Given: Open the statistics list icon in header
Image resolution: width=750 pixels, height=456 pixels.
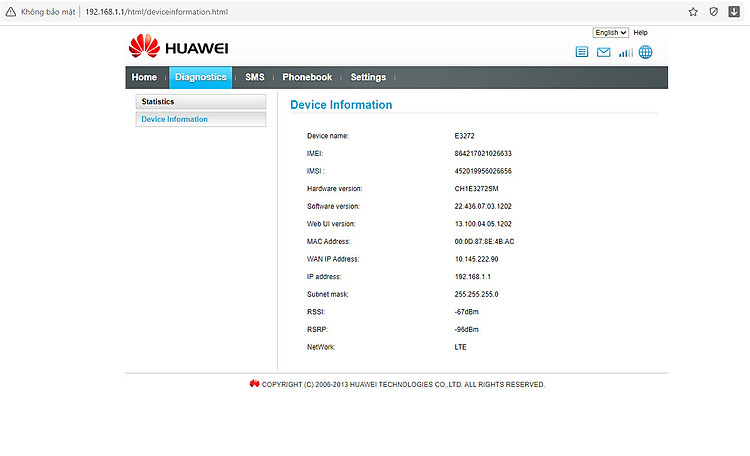Looking at the screenshot, I should point(582,52).
